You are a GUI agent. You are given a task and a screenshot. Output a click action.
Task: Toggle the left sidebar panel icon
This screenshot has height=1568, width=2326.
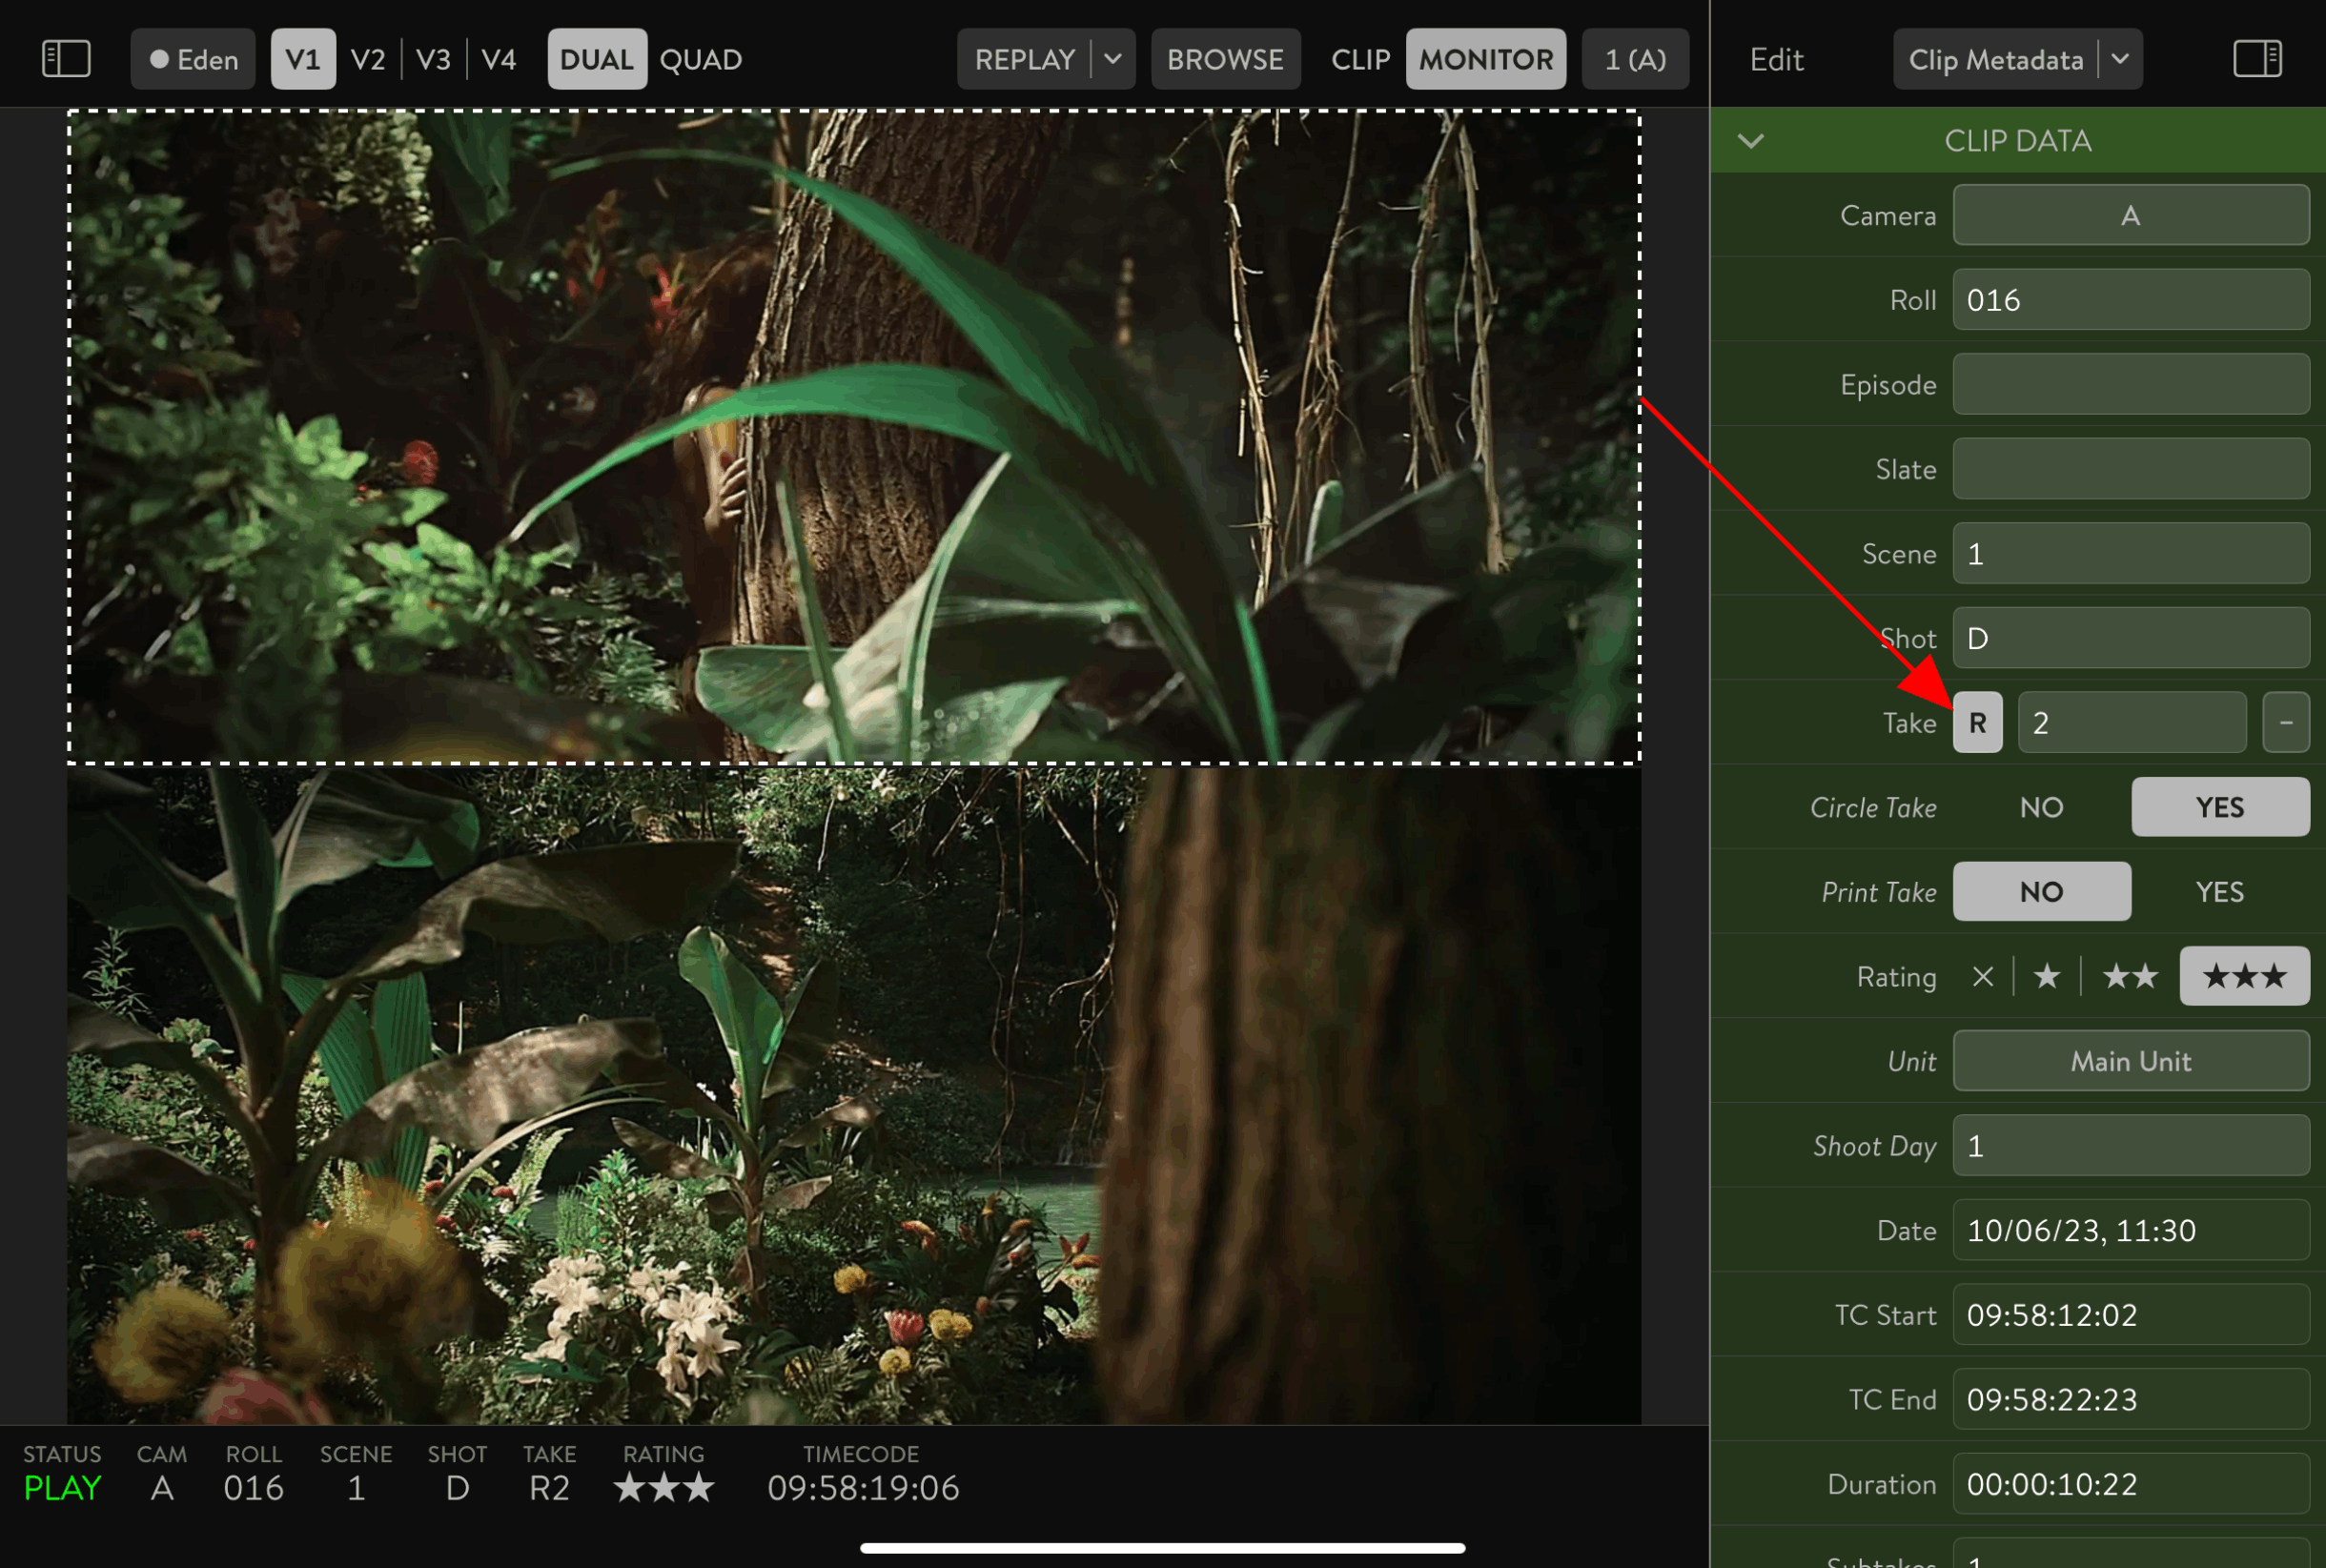pyautogui.click(x=66, y=59)
